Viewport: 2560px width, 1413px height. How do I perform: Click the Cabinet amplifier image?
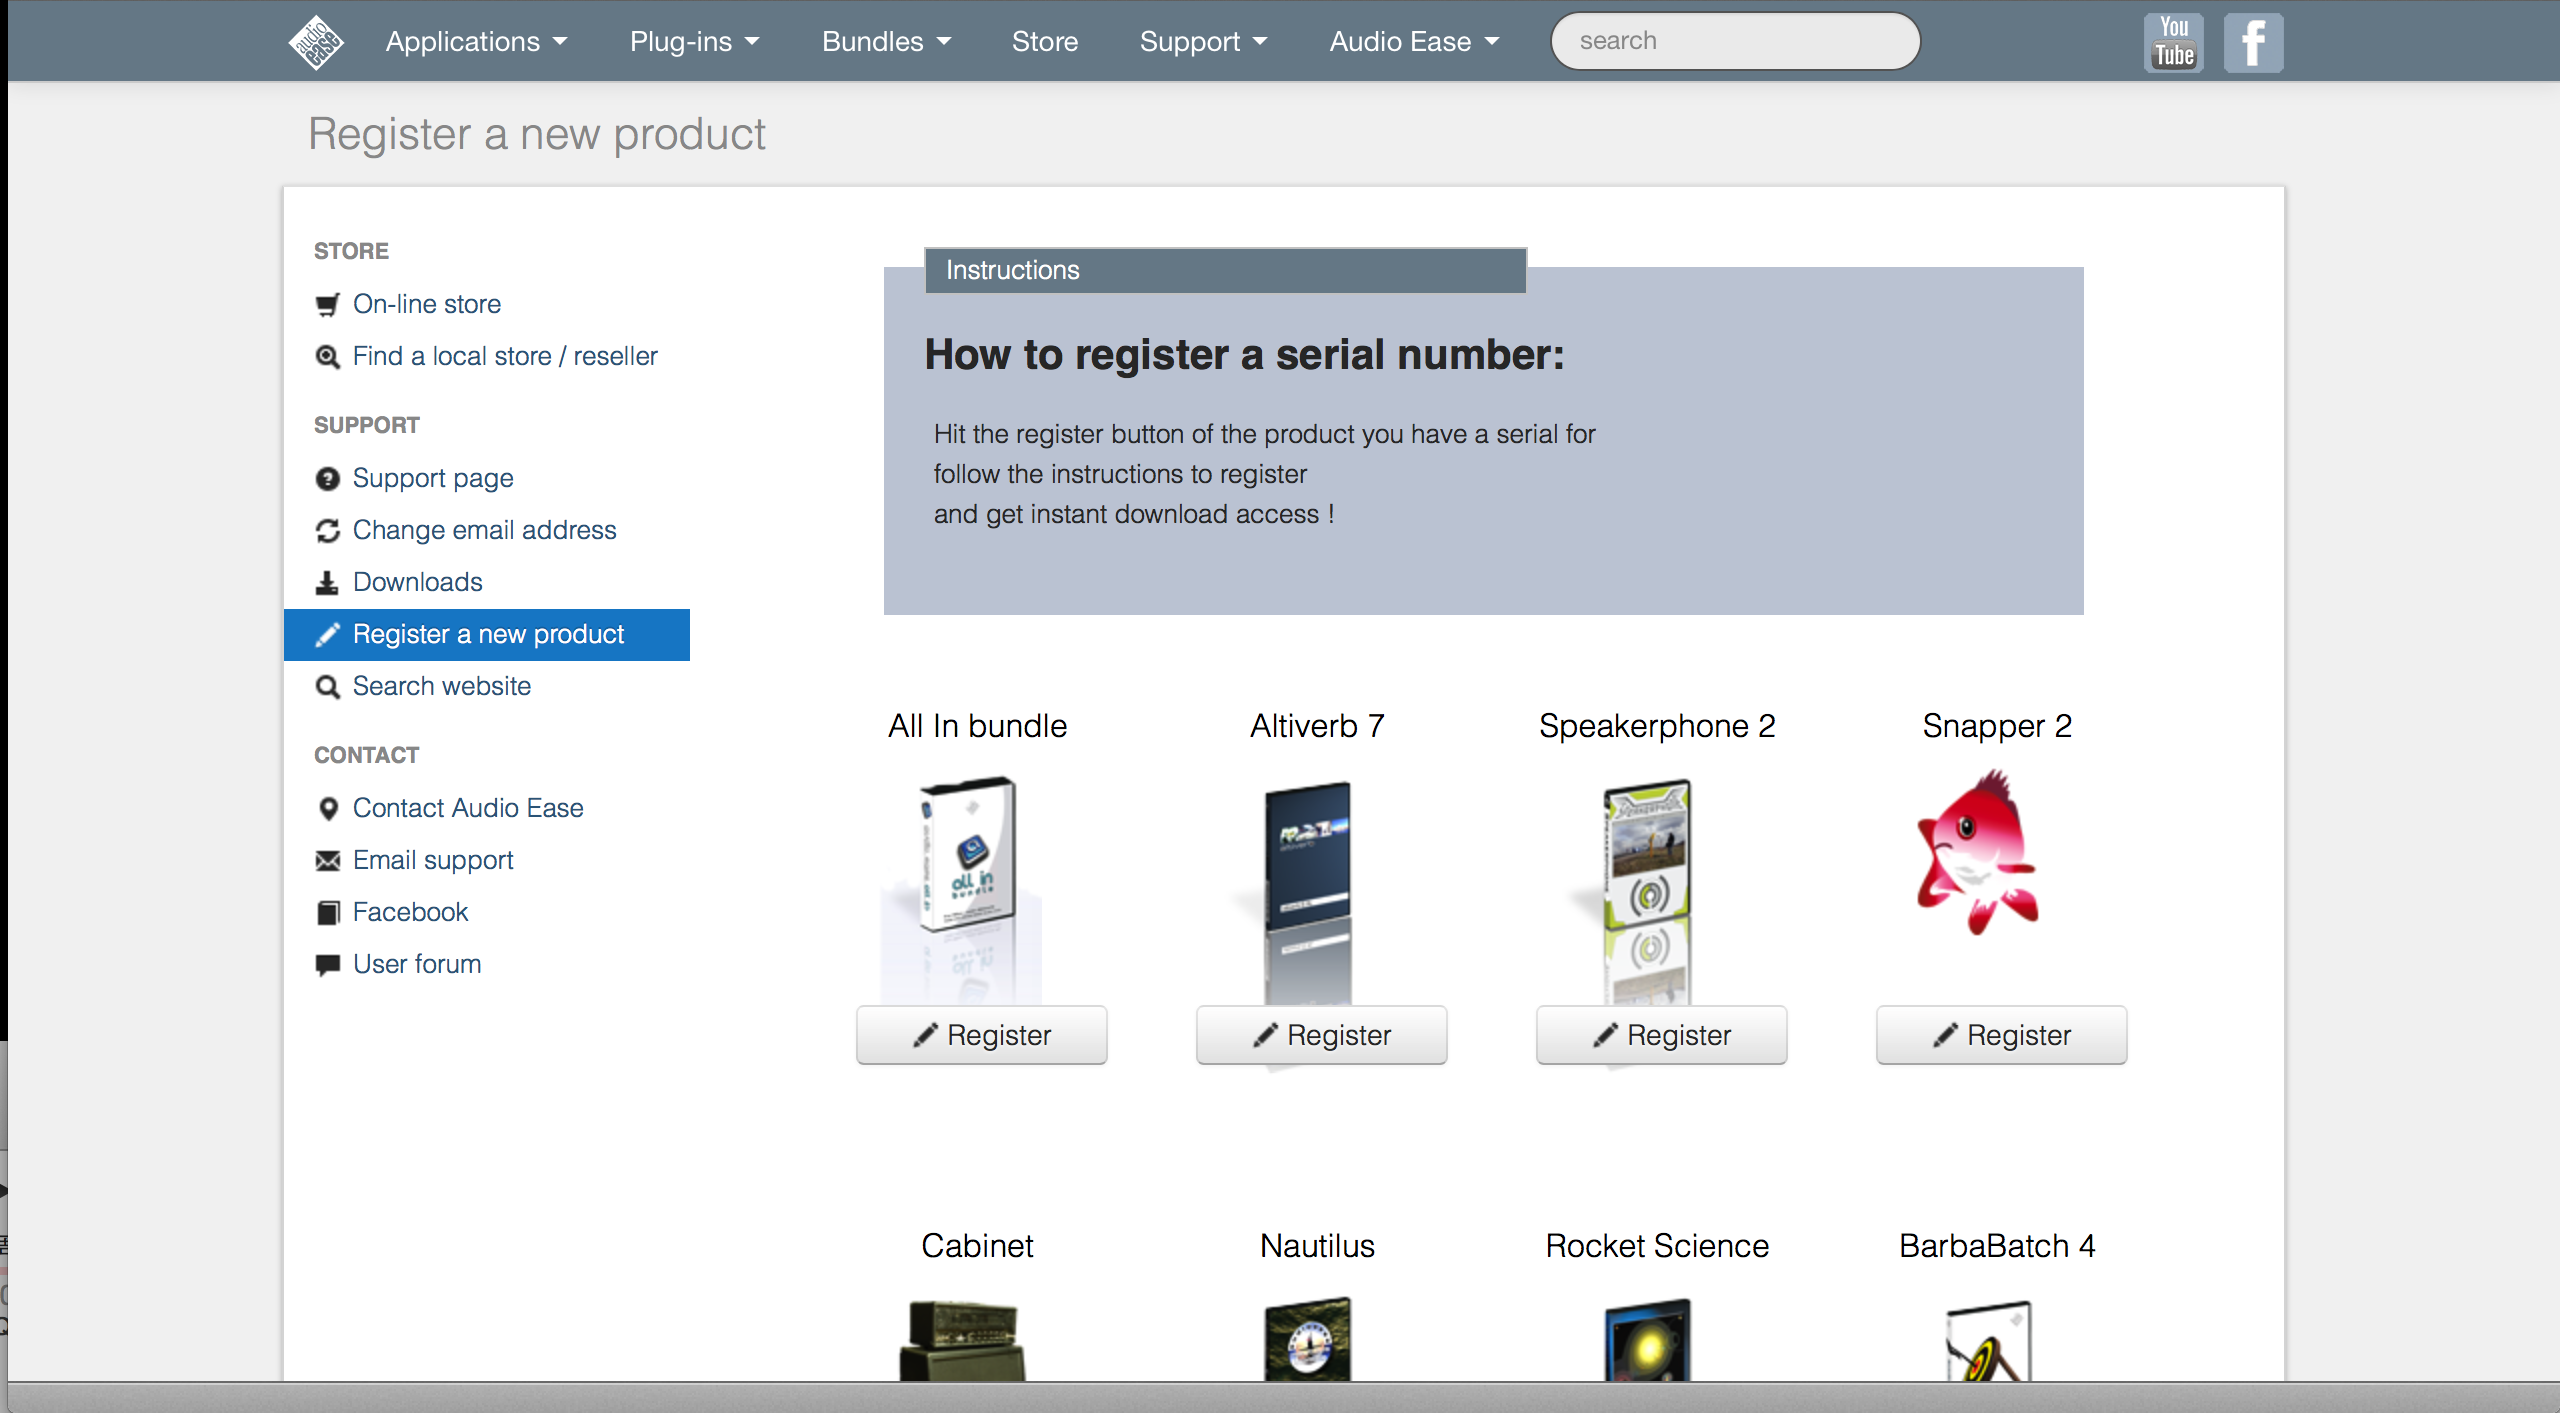(x=962, y=1340)
